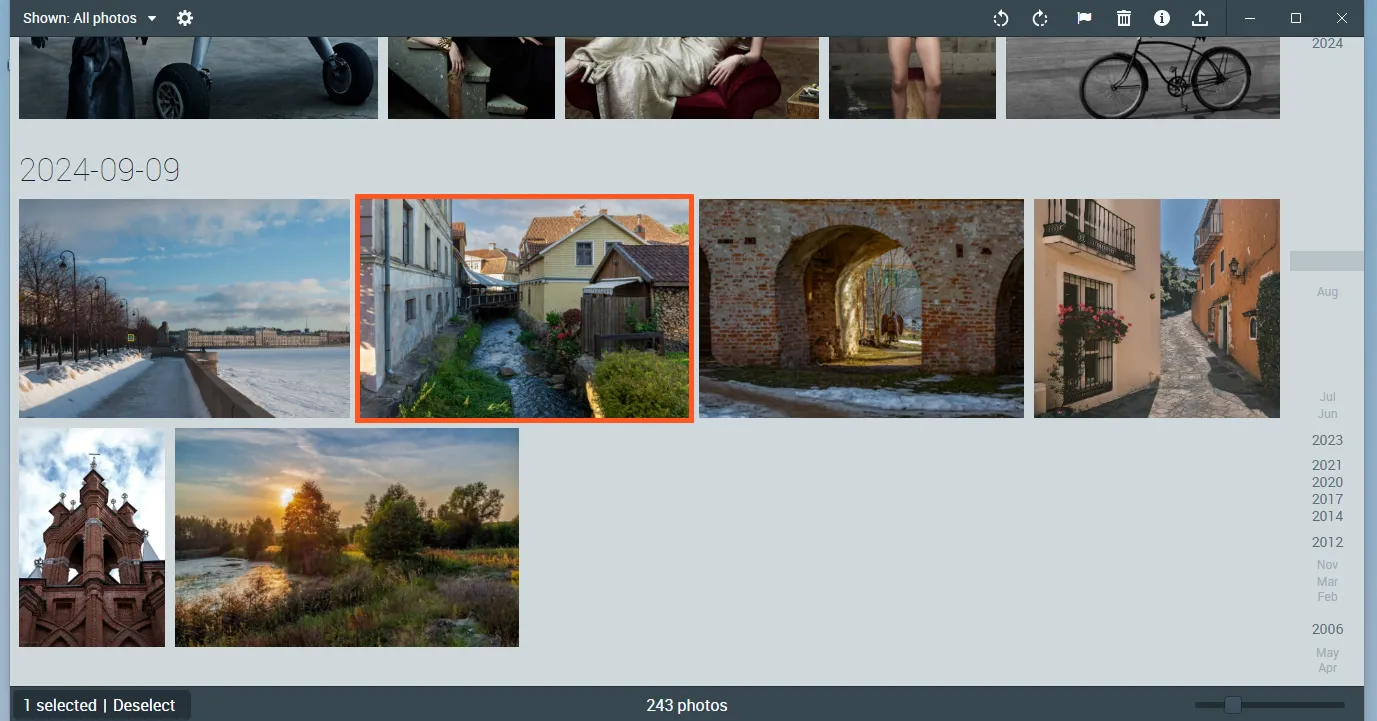Open the settings gear
The height and width of the screenshot is (721, 1377).
pyautogui.click(x=184, y=17)
